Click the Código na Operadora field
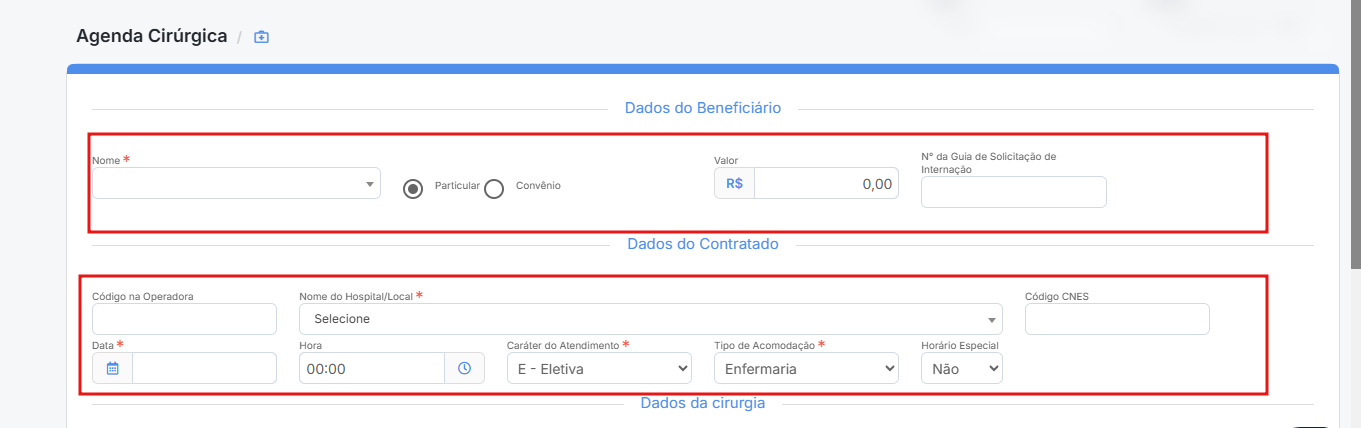The image size is (1361, 428). tap(184, 319)
